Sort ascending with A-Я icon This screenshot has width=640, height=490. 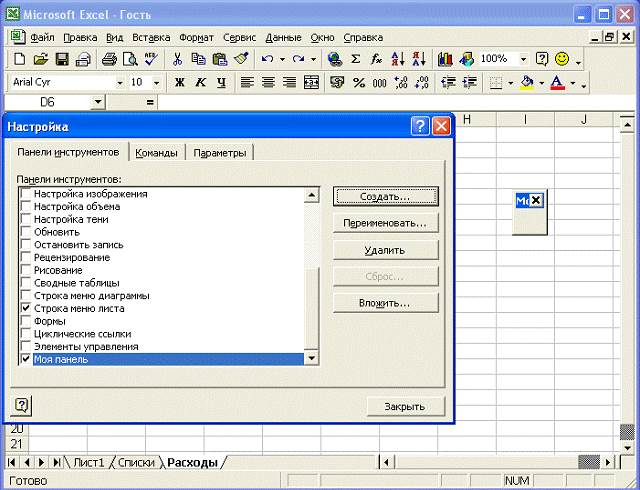tap(398, 60)
